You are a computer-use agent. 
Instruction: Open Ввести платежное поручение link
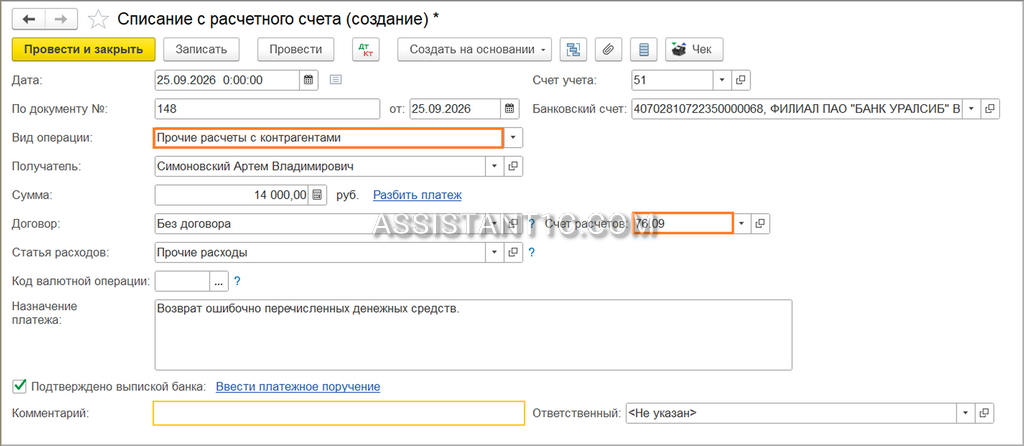click(298, 387)
